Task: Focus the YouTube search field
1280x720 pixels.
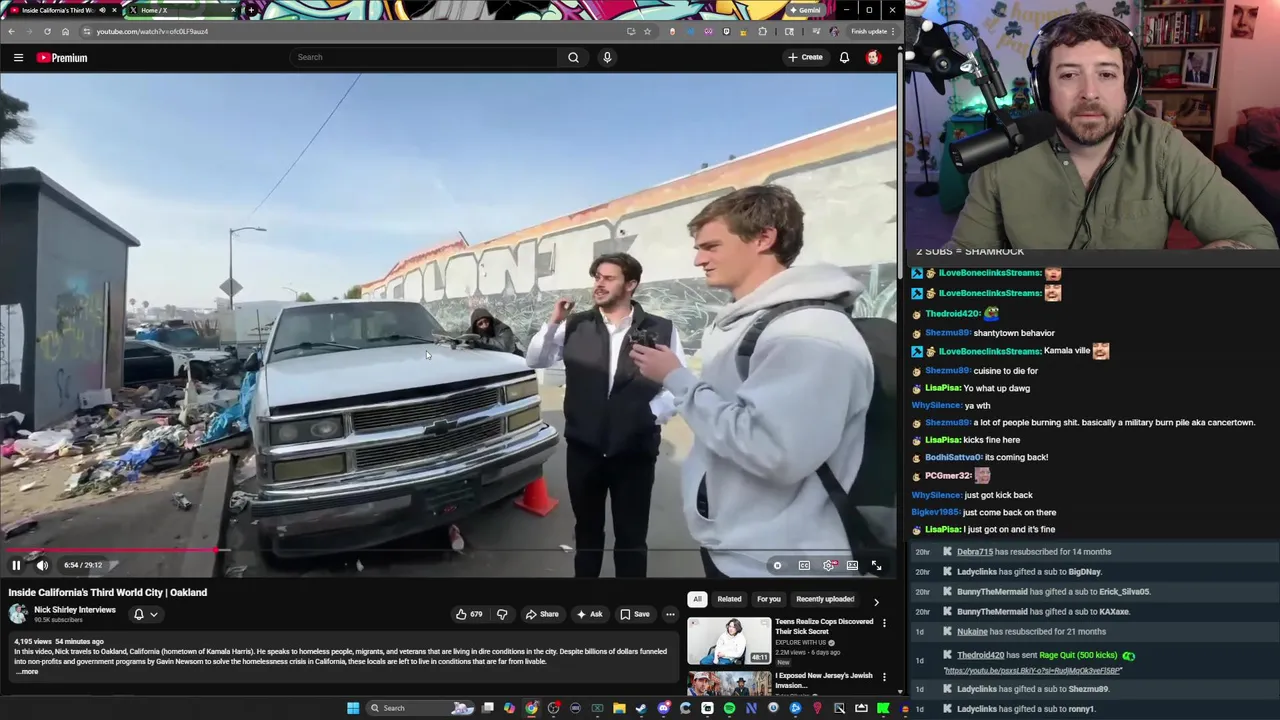Action: (425, 57)
